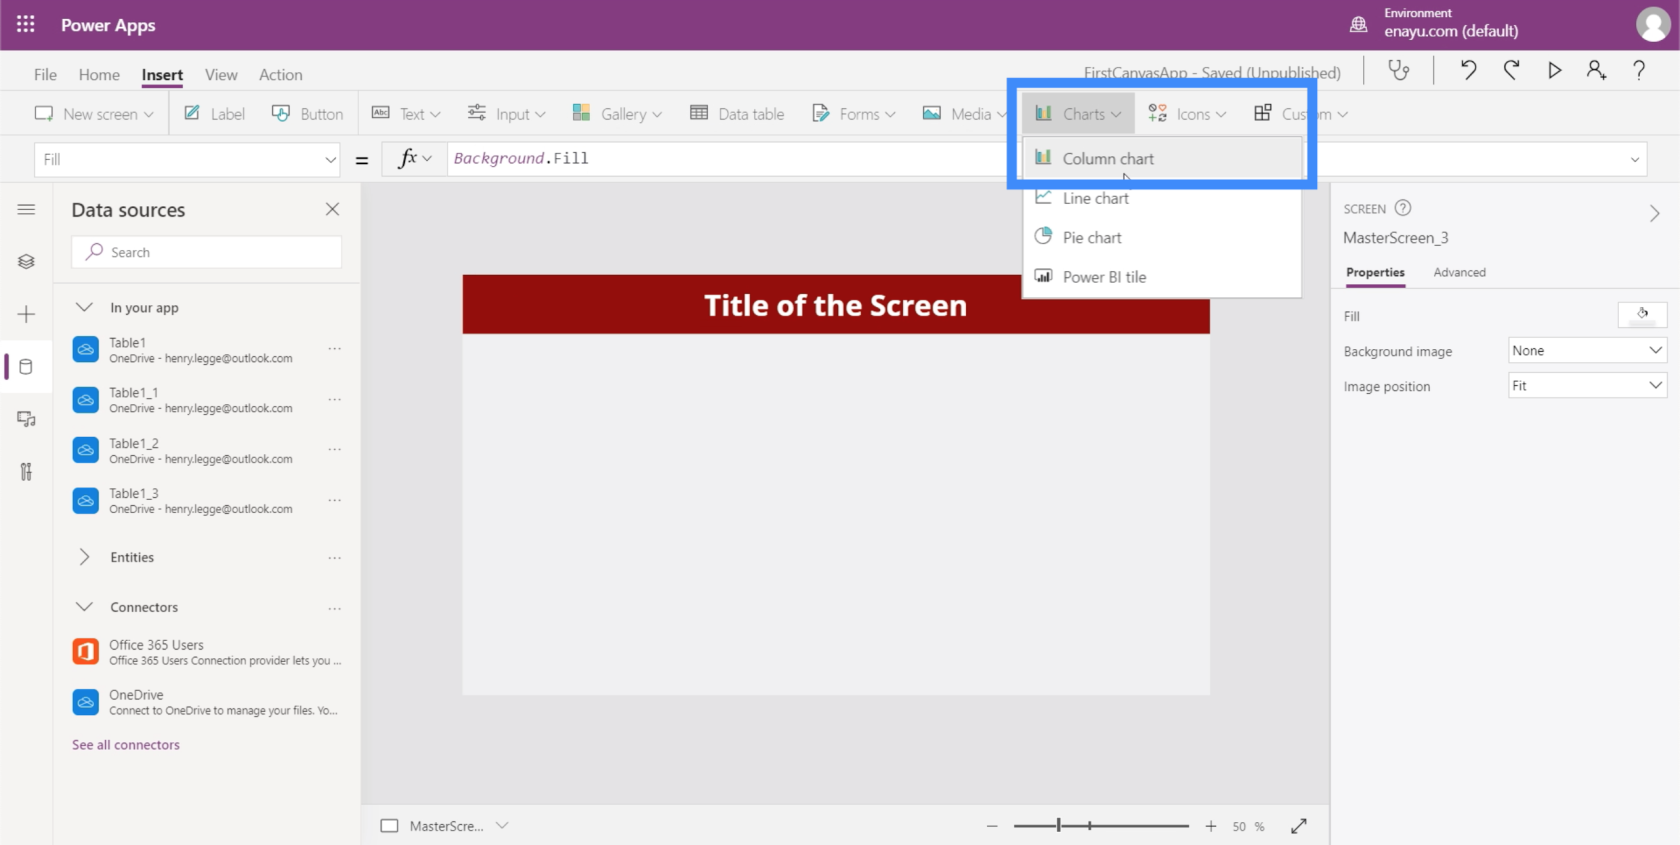This screenshot has height=845, width=1680.
Task: Open more options for Table1_3
Action: point(335,500)
